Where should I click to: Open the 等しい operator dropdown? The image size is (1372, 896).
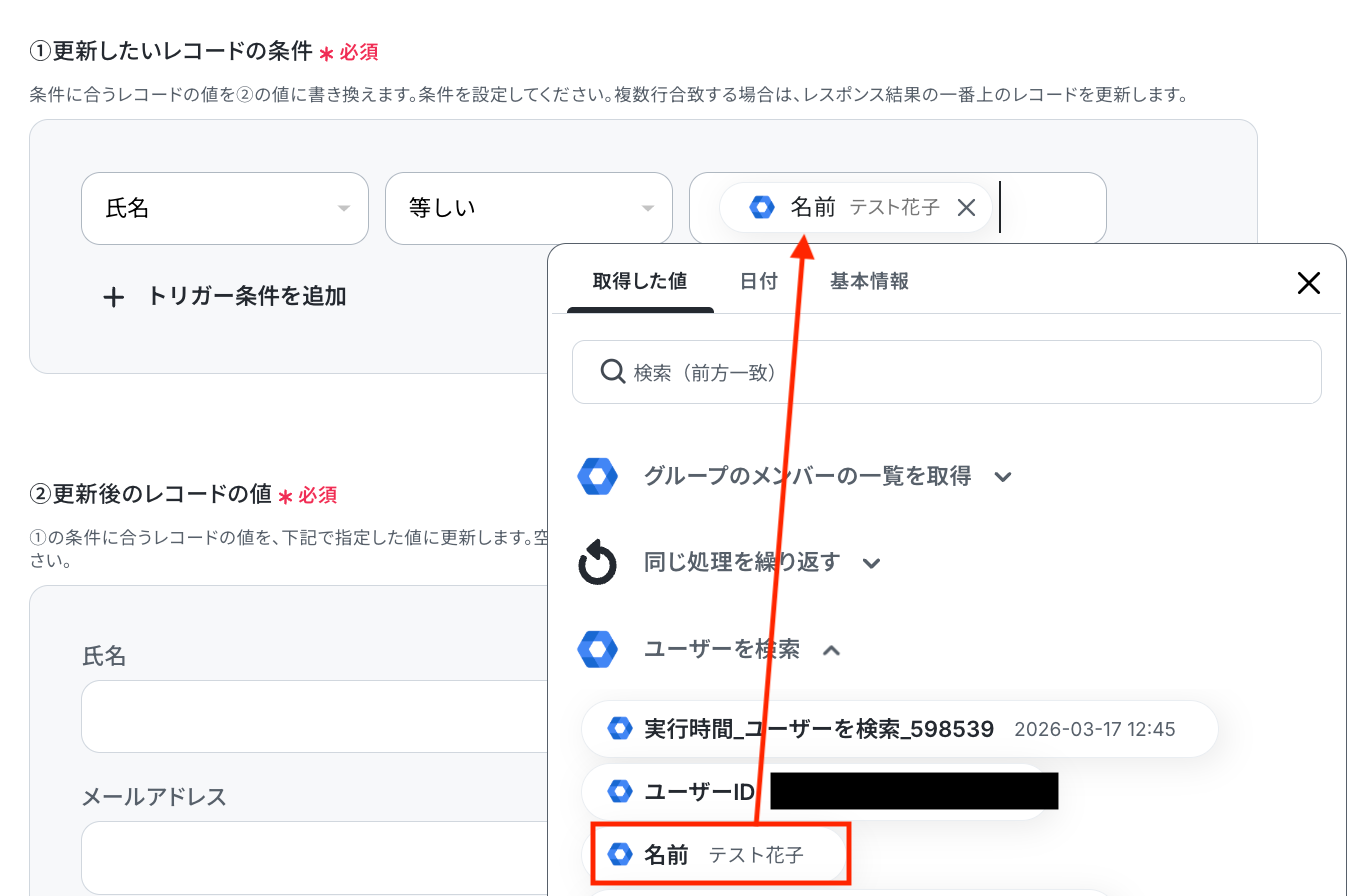529,208
